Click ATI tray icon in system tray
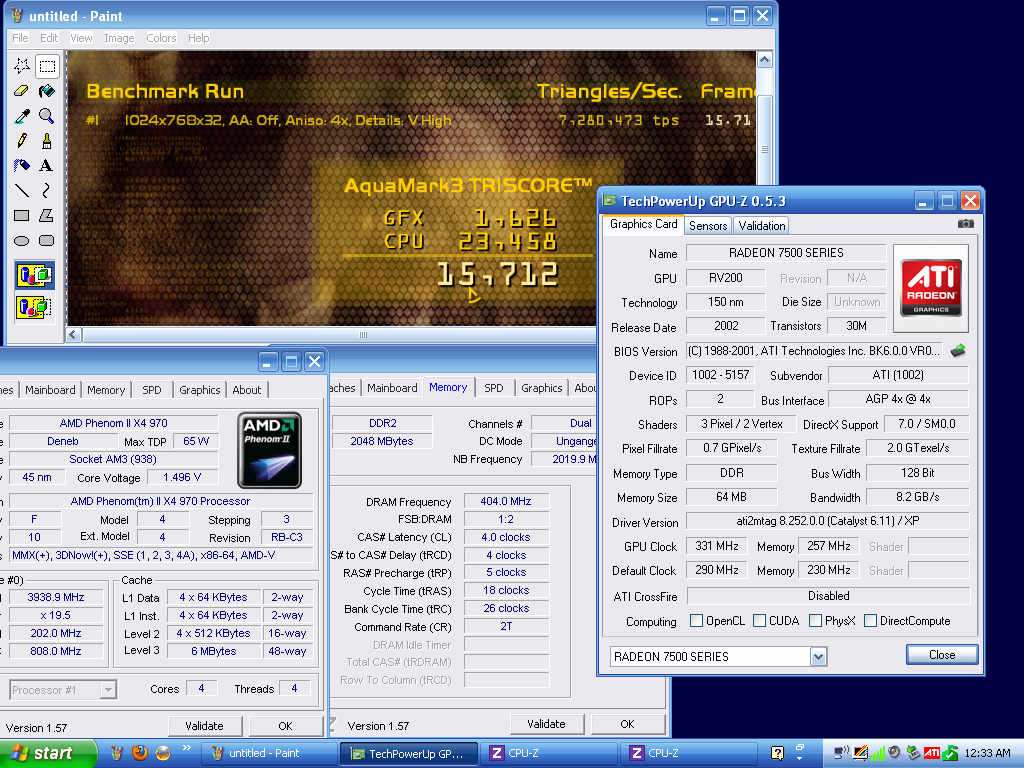The width and height of the screenshot is (1024, 768). pyautogui.click(x=932, y=753)
